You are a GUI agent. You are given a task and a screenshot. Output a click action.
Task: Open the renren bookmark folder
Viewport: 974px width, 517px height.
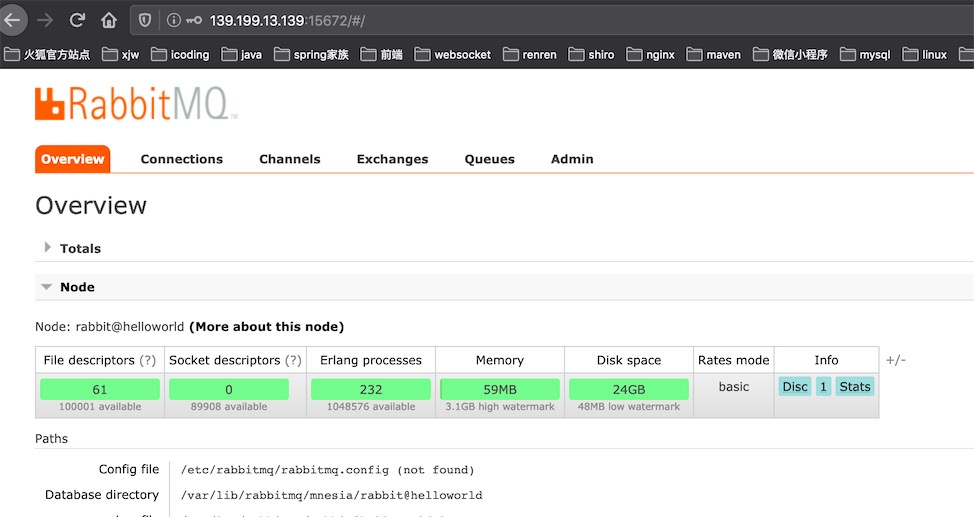point(530,55)
